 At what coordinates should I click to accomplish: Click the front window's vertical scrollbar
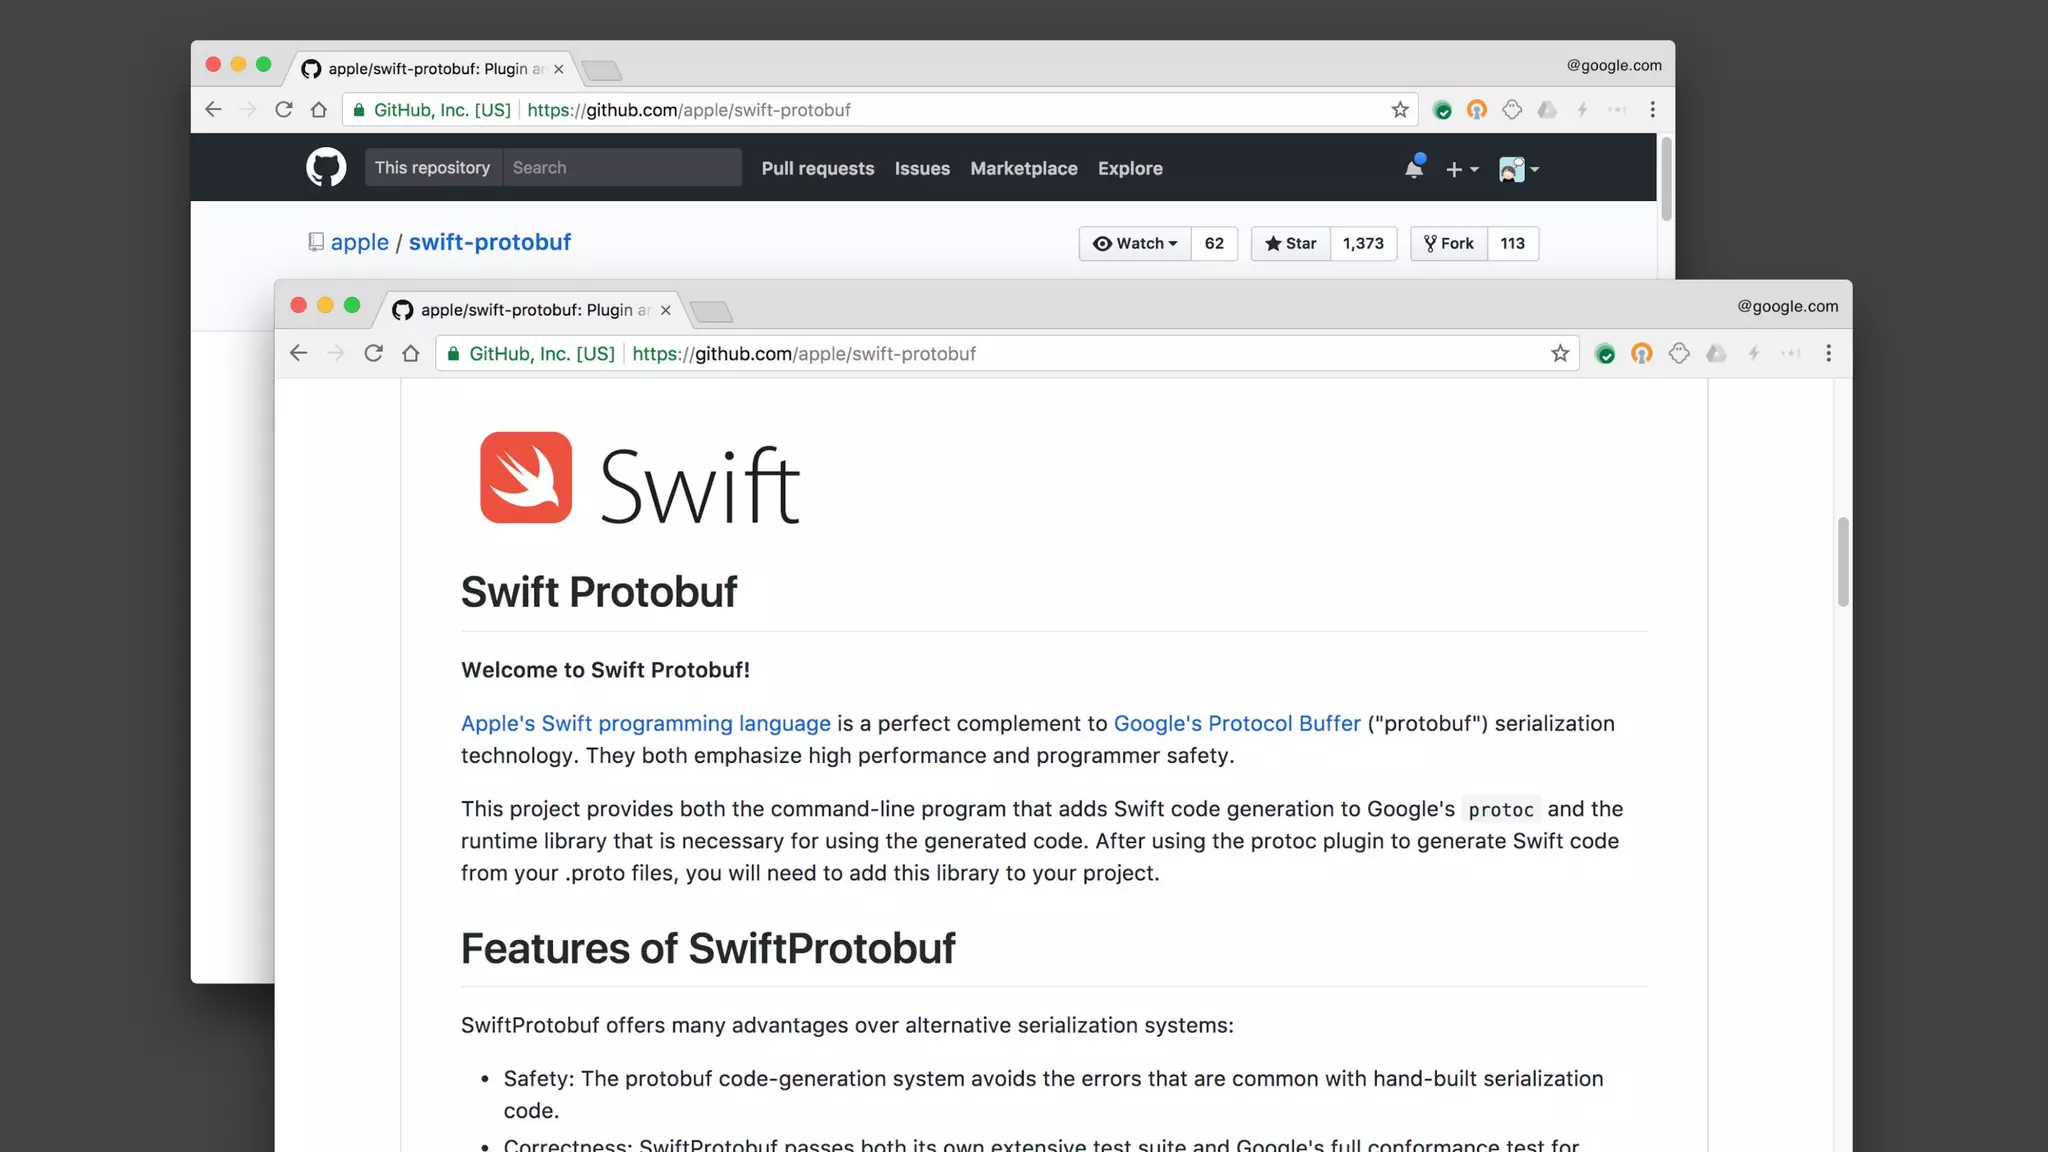coord(1842,562)
